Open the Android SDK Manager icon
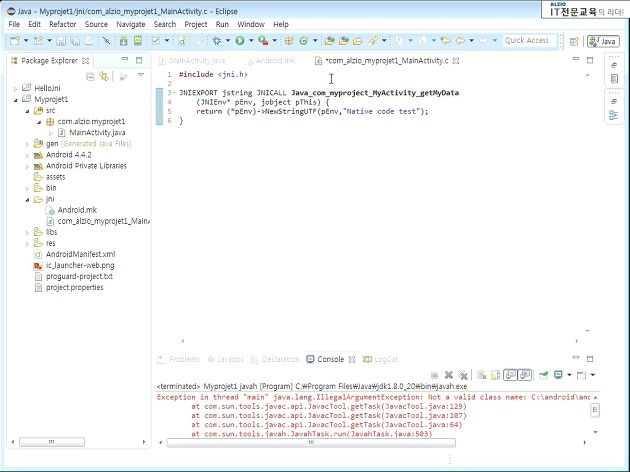630x472 pixels. [x=123, y=41]
